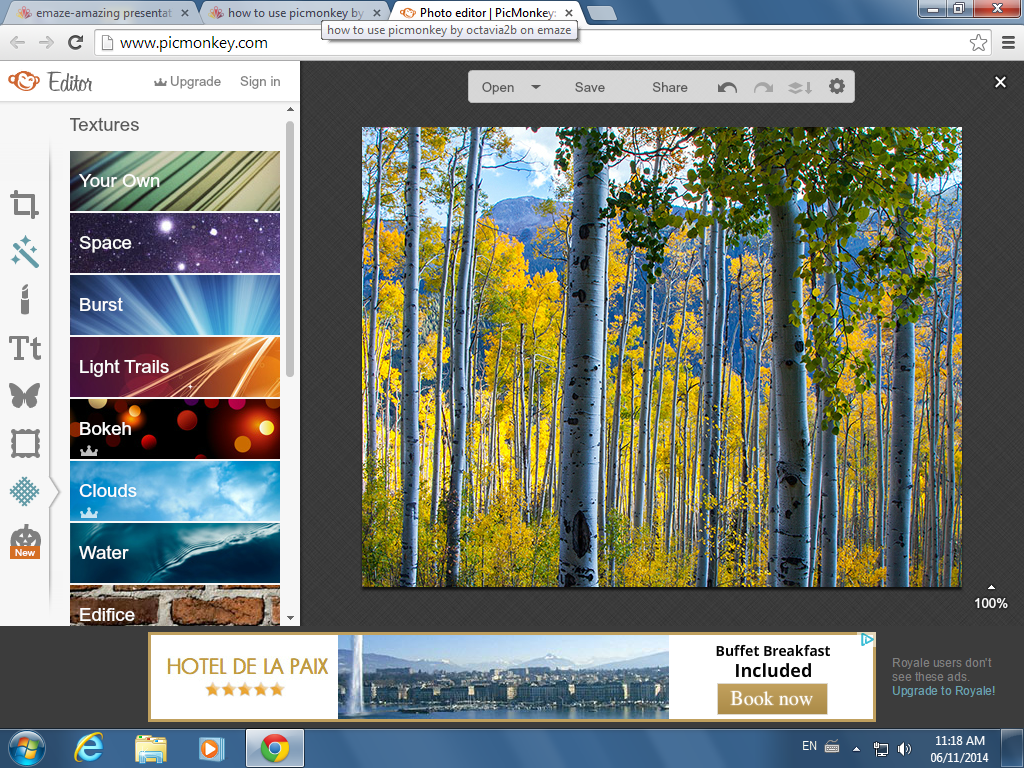
Task: Undo the last edit
Action: point(726,87)
